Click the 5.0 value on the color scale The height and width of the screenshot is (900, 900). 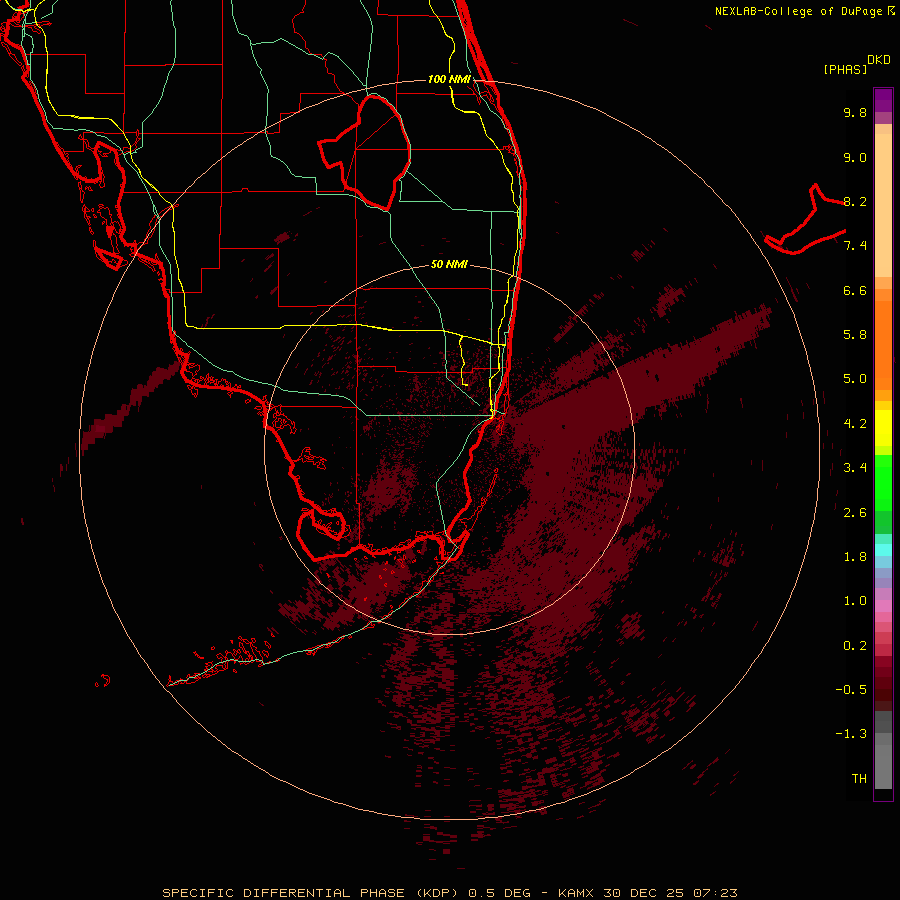855,379
